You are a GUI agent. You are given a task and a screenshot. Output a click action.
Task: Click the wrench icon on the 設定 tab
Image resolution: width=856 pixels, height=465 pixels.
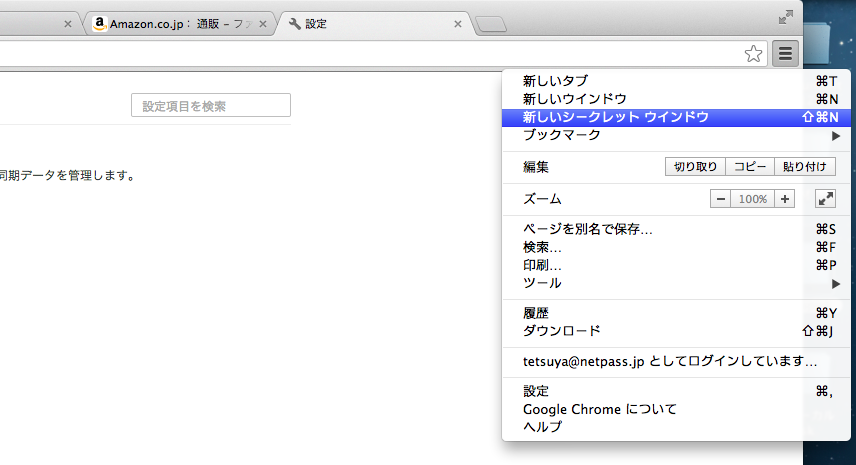tap(295, 23)
